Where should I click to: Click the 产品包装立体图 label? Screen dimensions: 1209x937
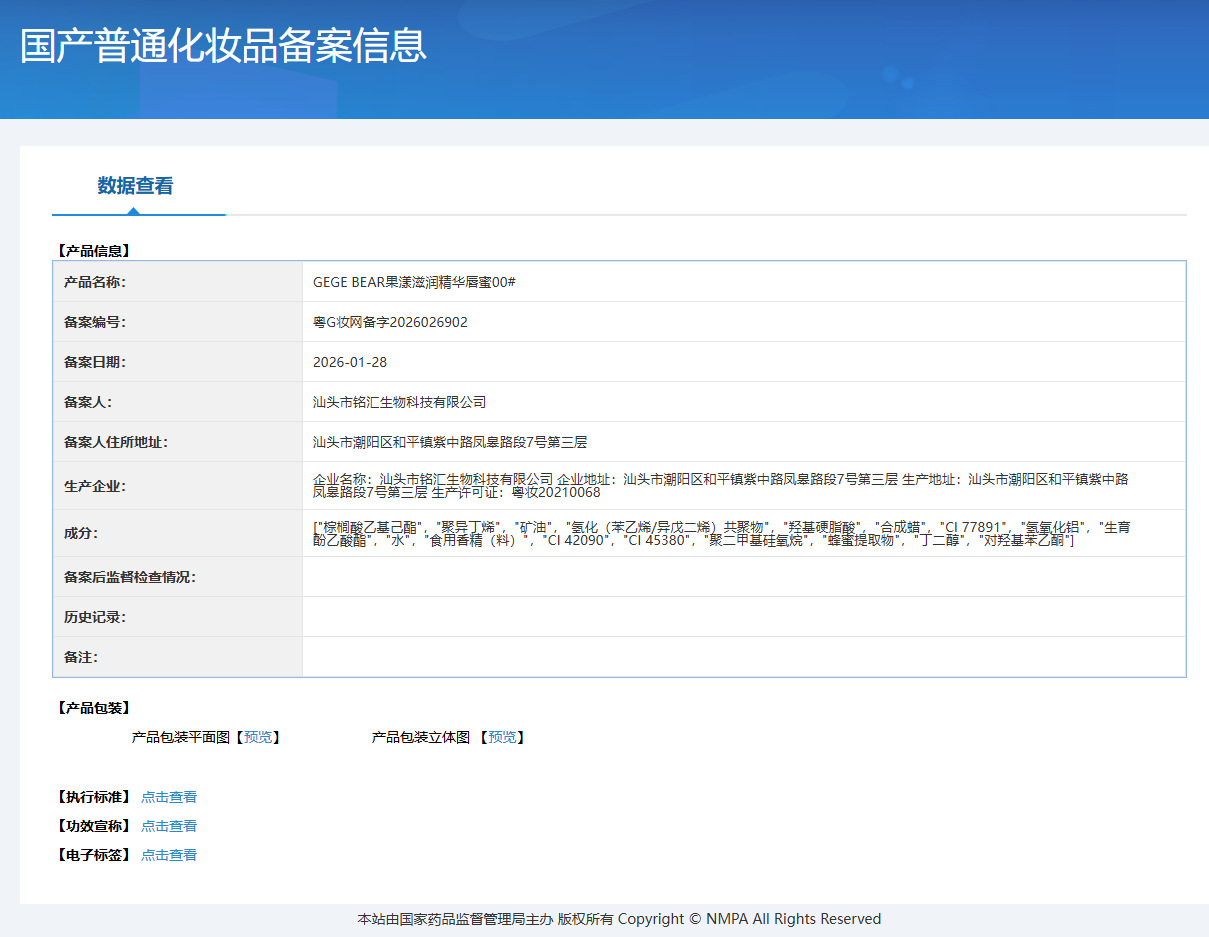(421, 737)
